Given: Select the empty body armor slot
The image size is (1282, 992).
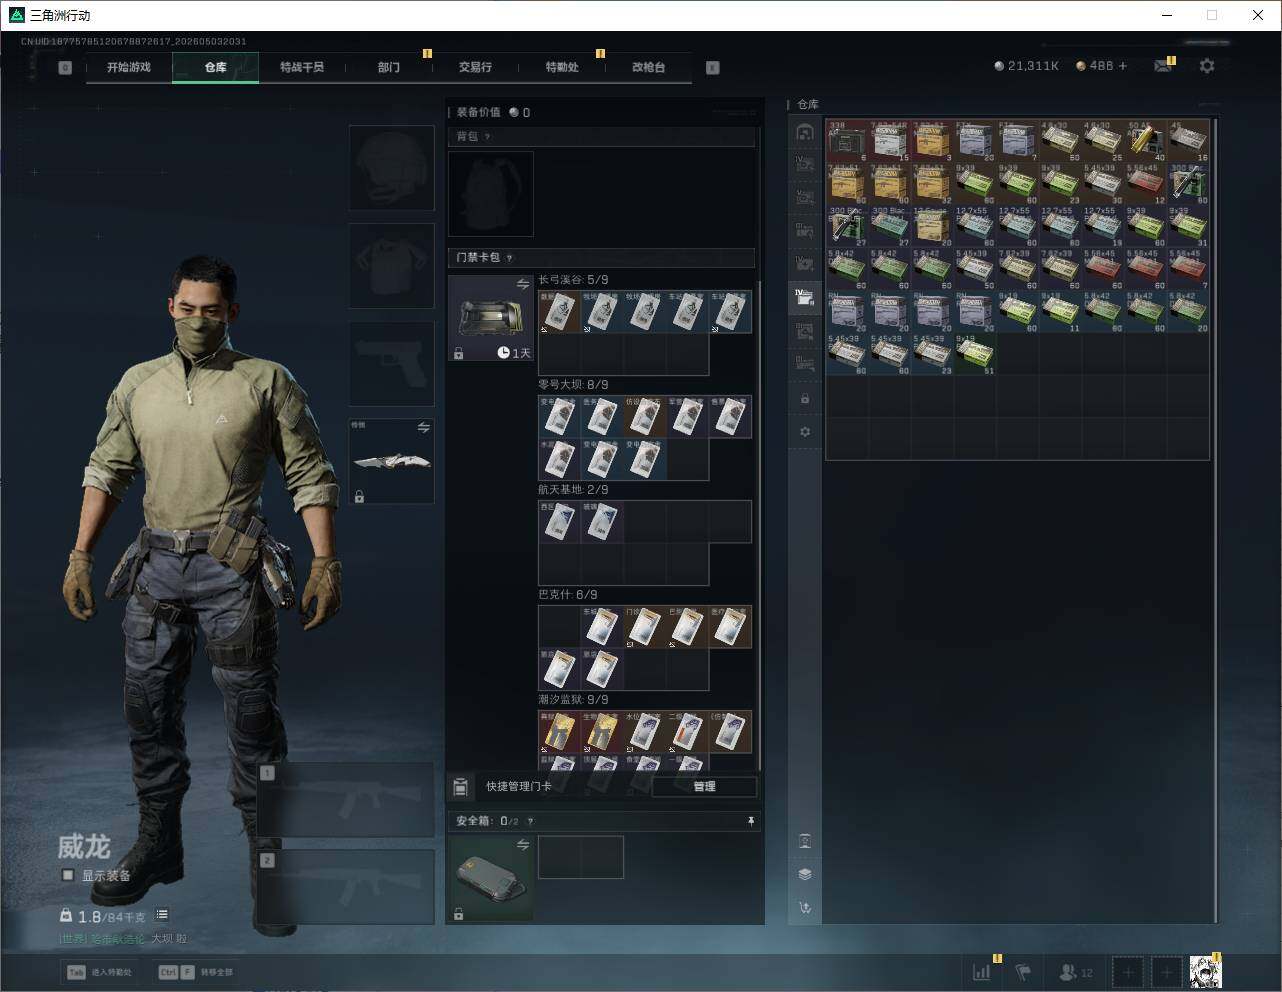Looking at the screenshot, I should click(x=391, y=266).
